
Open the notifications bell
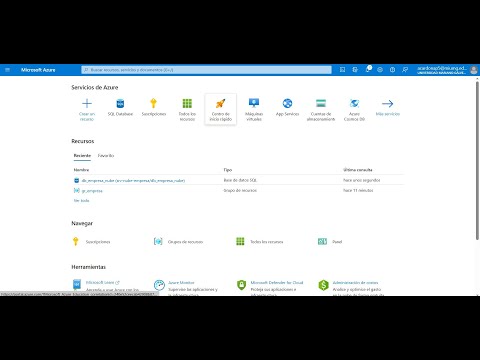pyautogui.click(x=368, y=69)
